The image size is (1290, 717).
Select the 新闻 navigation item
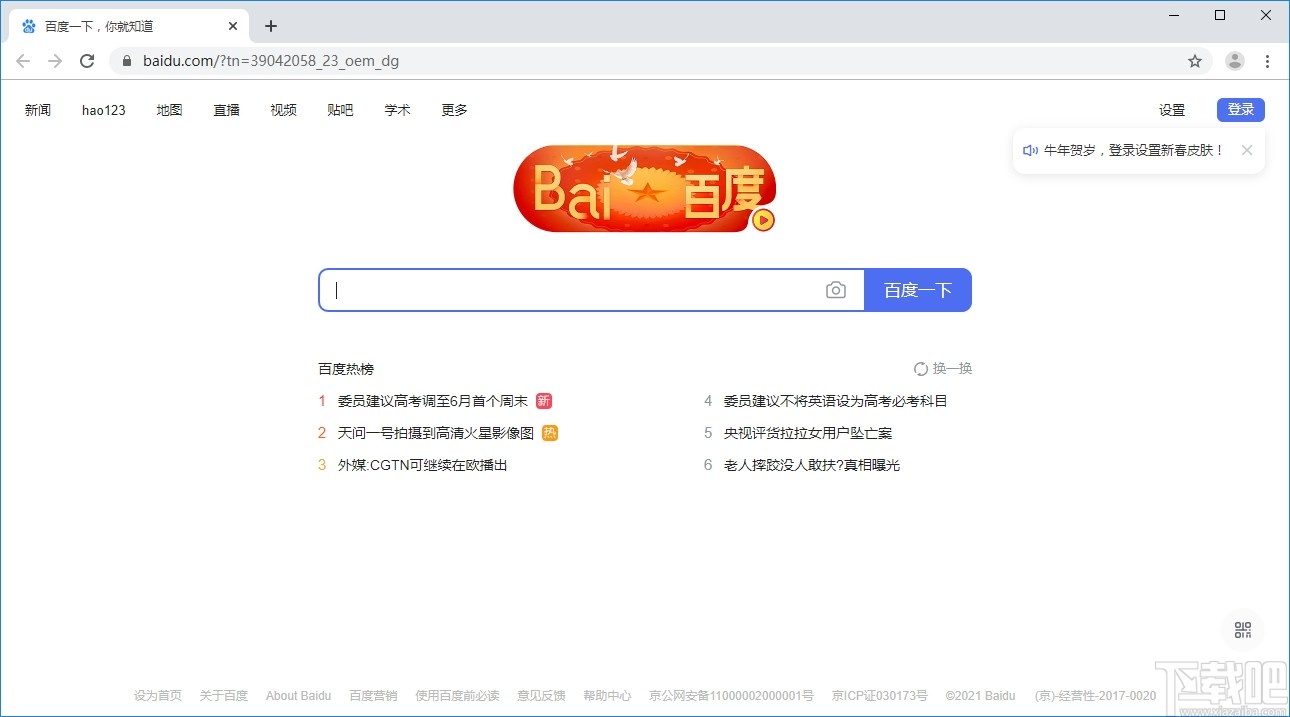coord(38,110)
